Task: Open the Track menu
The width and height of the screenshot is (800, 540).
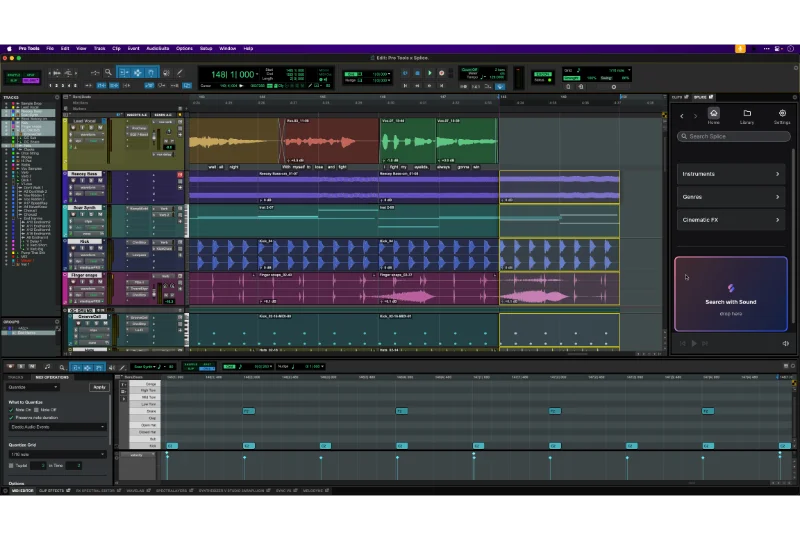Action: coord(99,48)
